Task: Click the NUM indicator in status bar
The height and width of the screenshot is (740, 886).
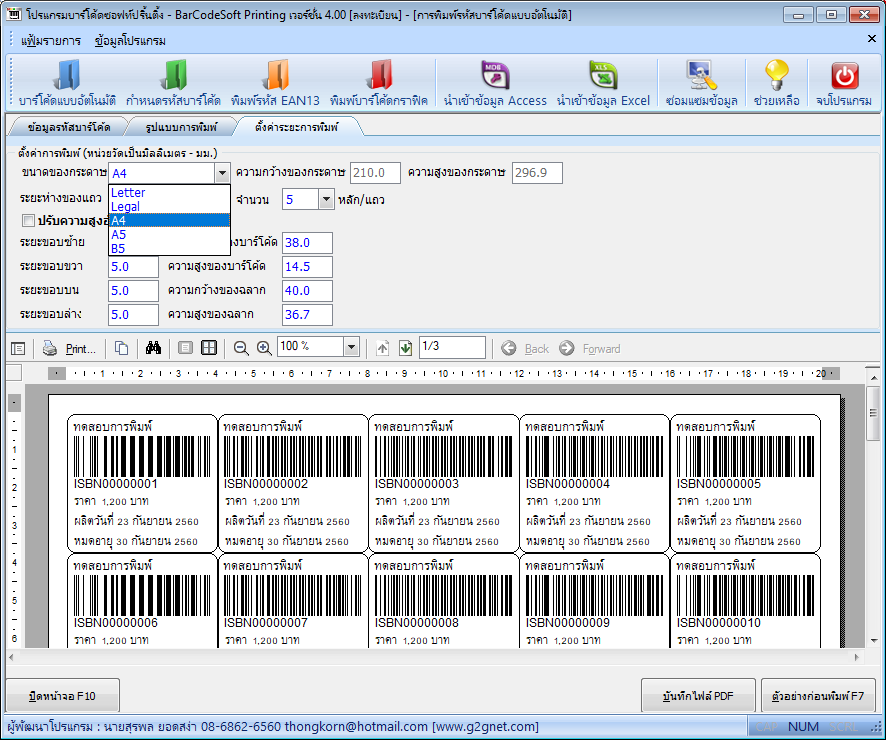Action: click(x=803, y=726)
